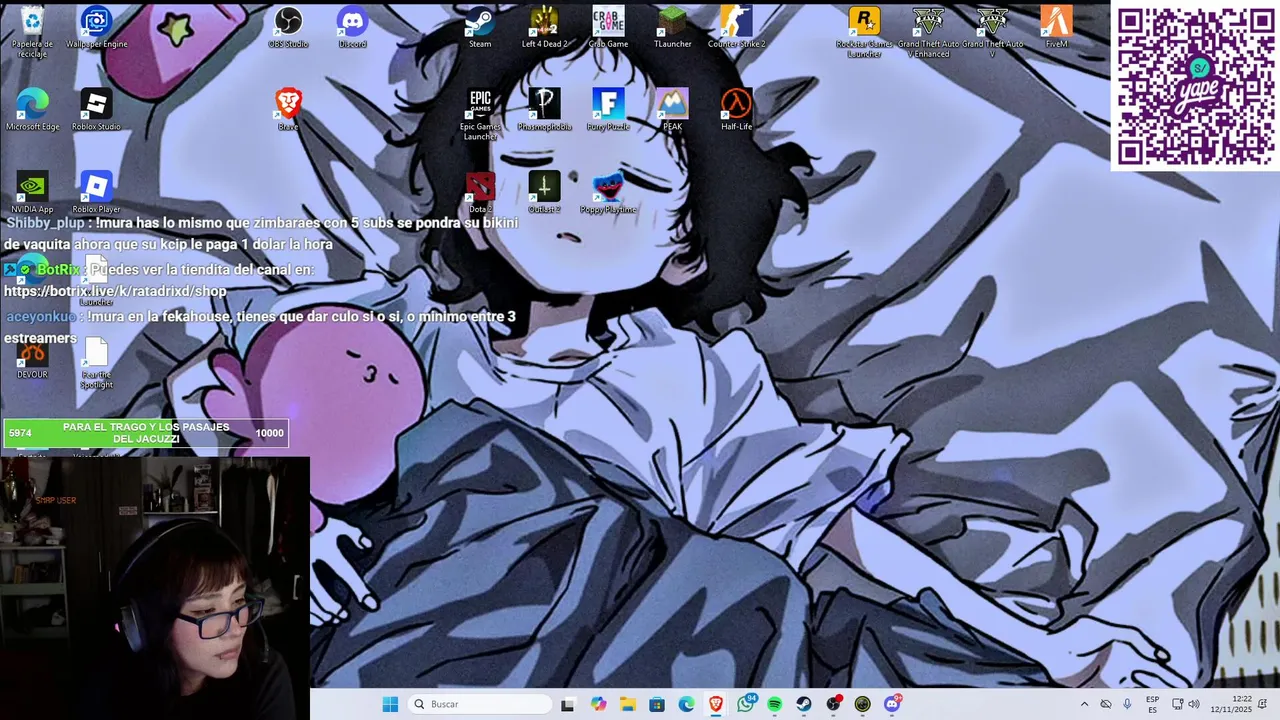Click the streamer webcam overlay
The width and height of the screenshot is (1280, 720).
(x=155, y=588)
